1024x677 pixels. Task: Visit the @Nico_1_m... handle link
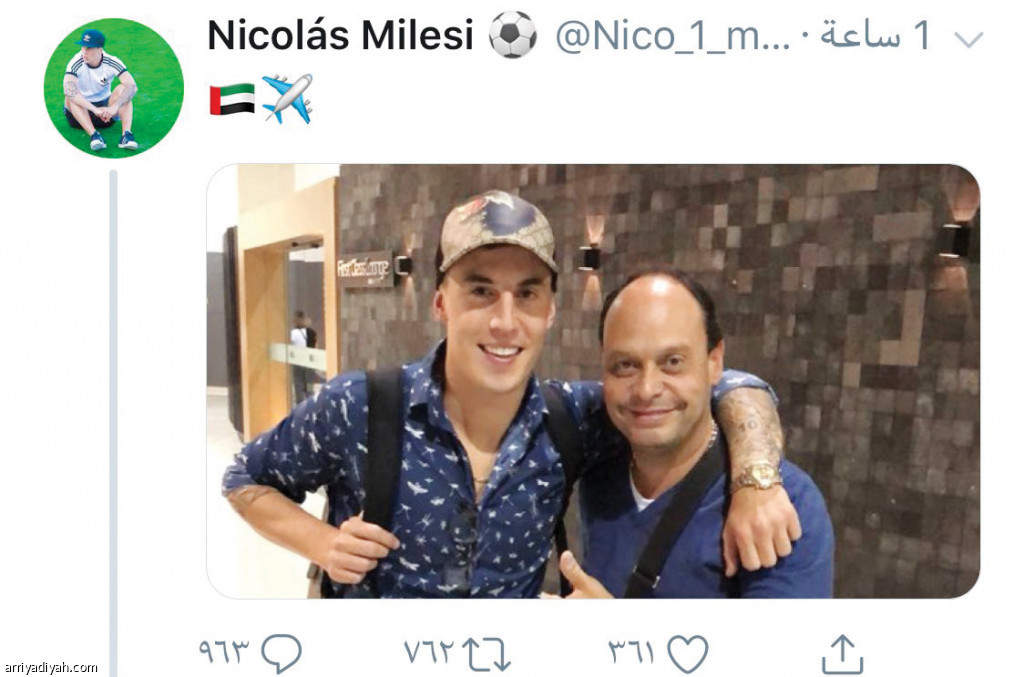673,36
